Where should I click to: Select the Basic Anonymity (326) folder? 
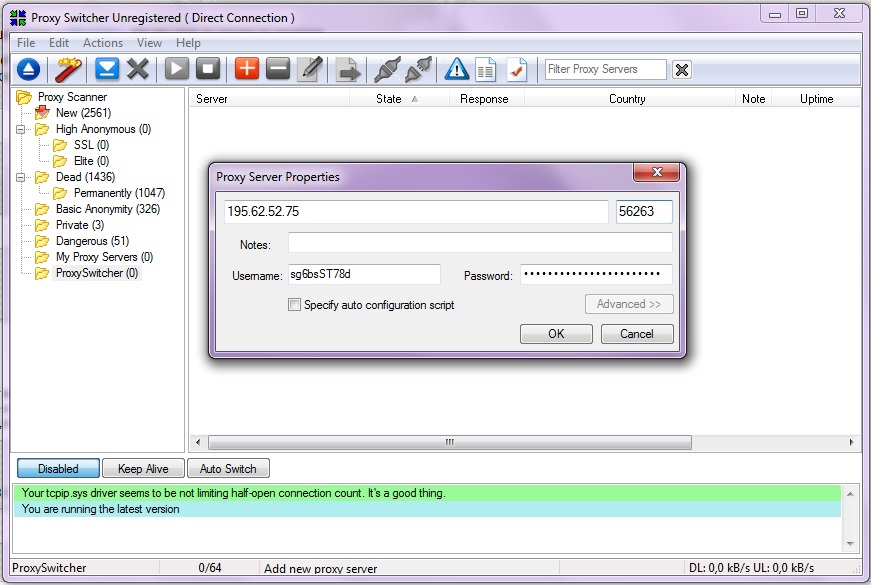tap(108, 209)
